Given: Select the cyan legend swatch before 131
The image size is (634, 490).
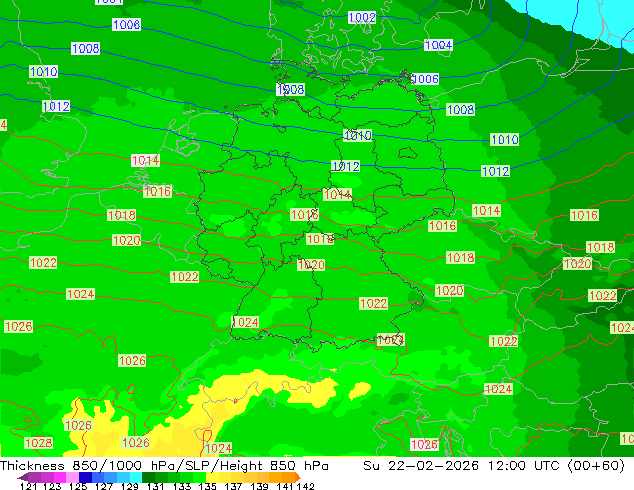Looking at the screenshot, I should click(x=136, y=477).
